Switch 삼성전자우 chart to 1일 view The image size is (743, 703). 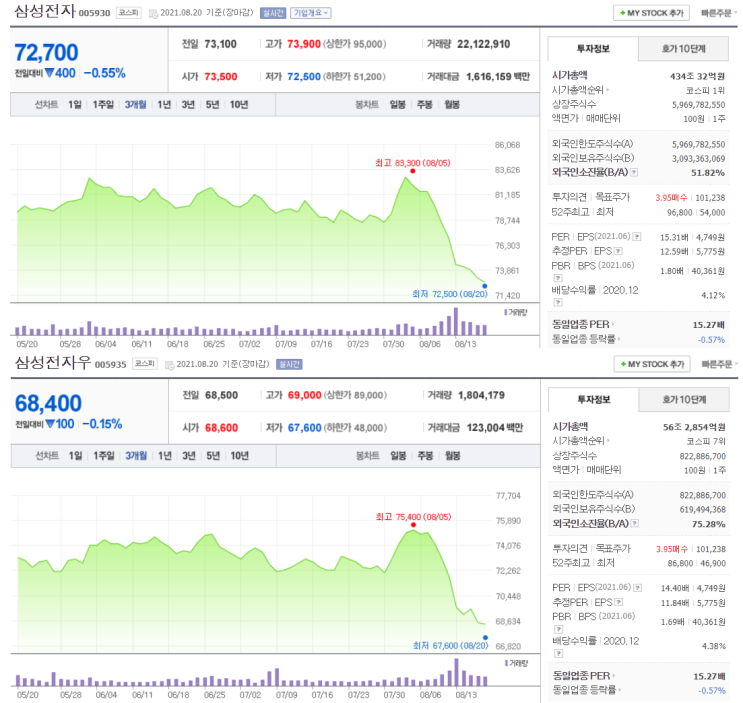click(x=75, y=456)
